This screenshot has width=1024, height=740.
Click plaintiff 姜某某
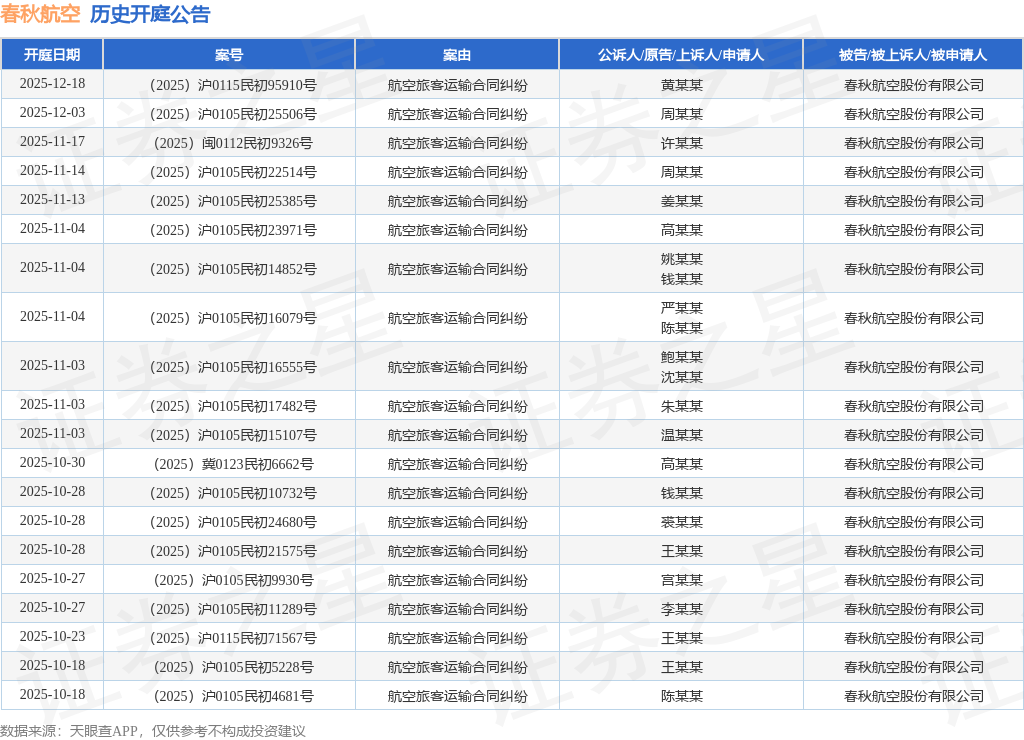point(682,201)
